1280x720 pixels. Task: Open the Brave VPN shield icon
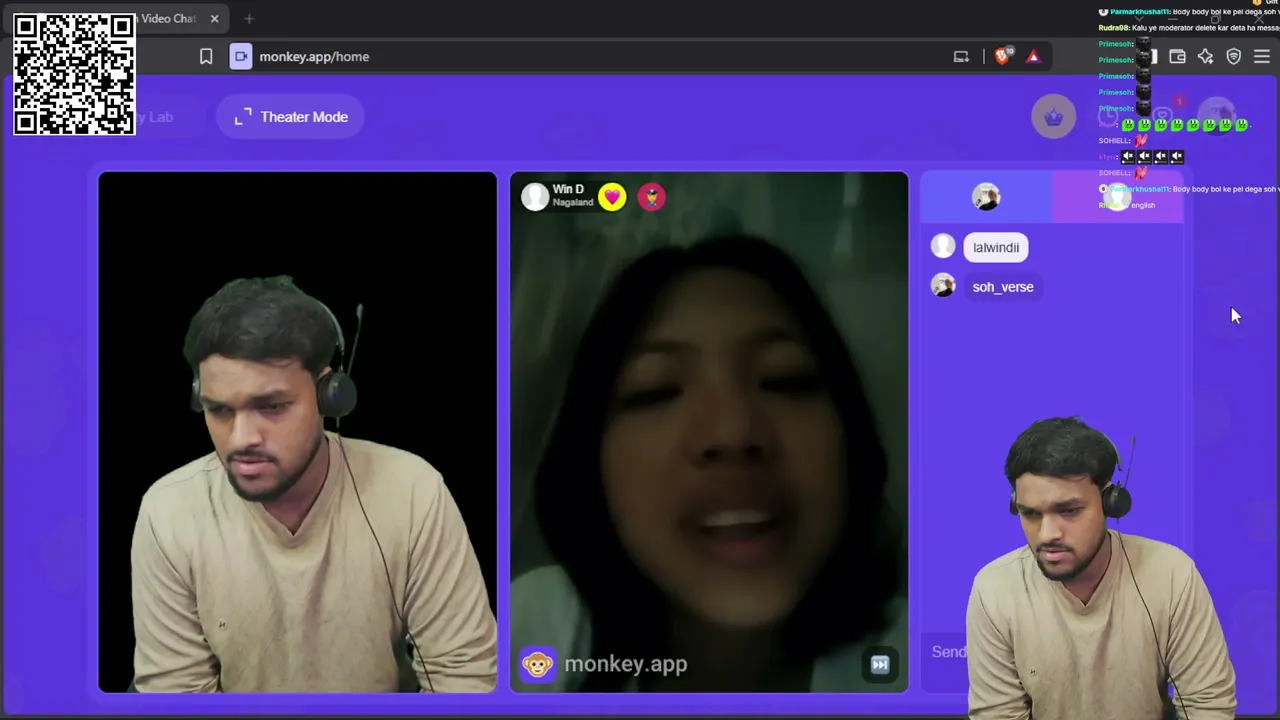[1233, 57]
